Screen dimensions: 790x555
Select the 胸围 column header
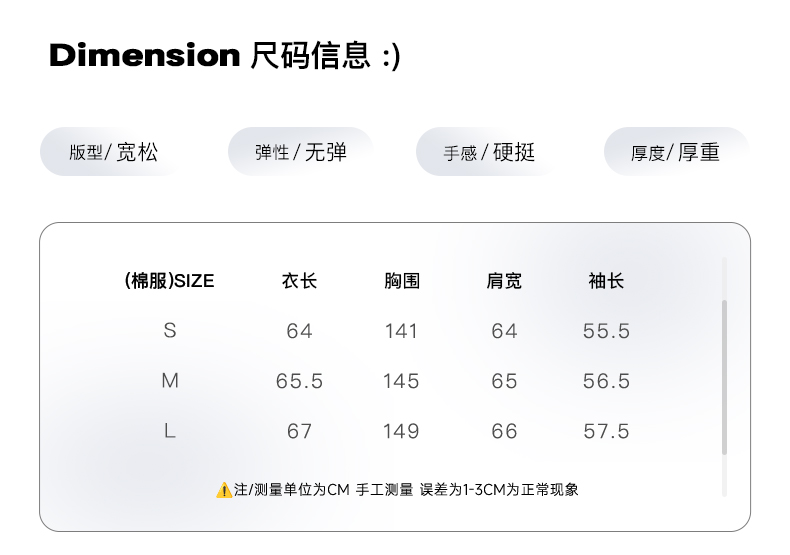point(401,281)
